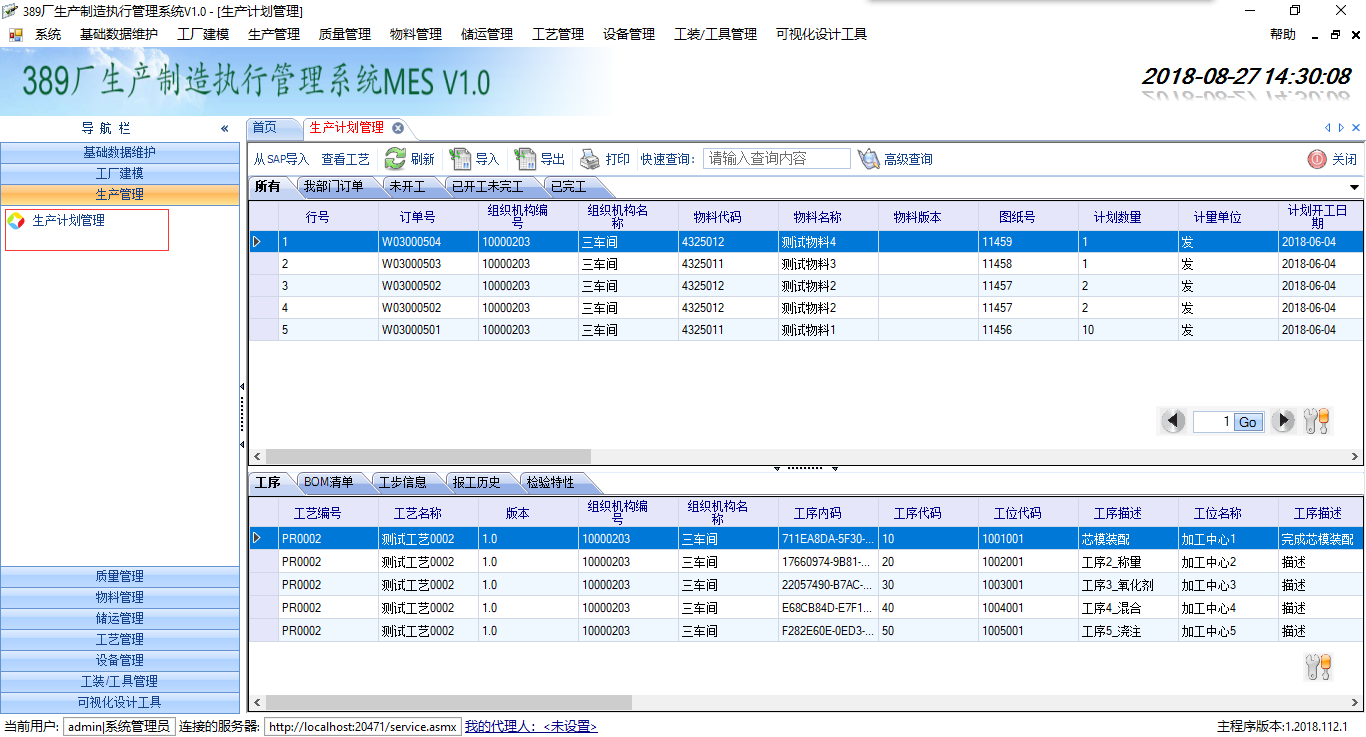
Task: Select process row 工序5_浇注
Action: [806, 631]
